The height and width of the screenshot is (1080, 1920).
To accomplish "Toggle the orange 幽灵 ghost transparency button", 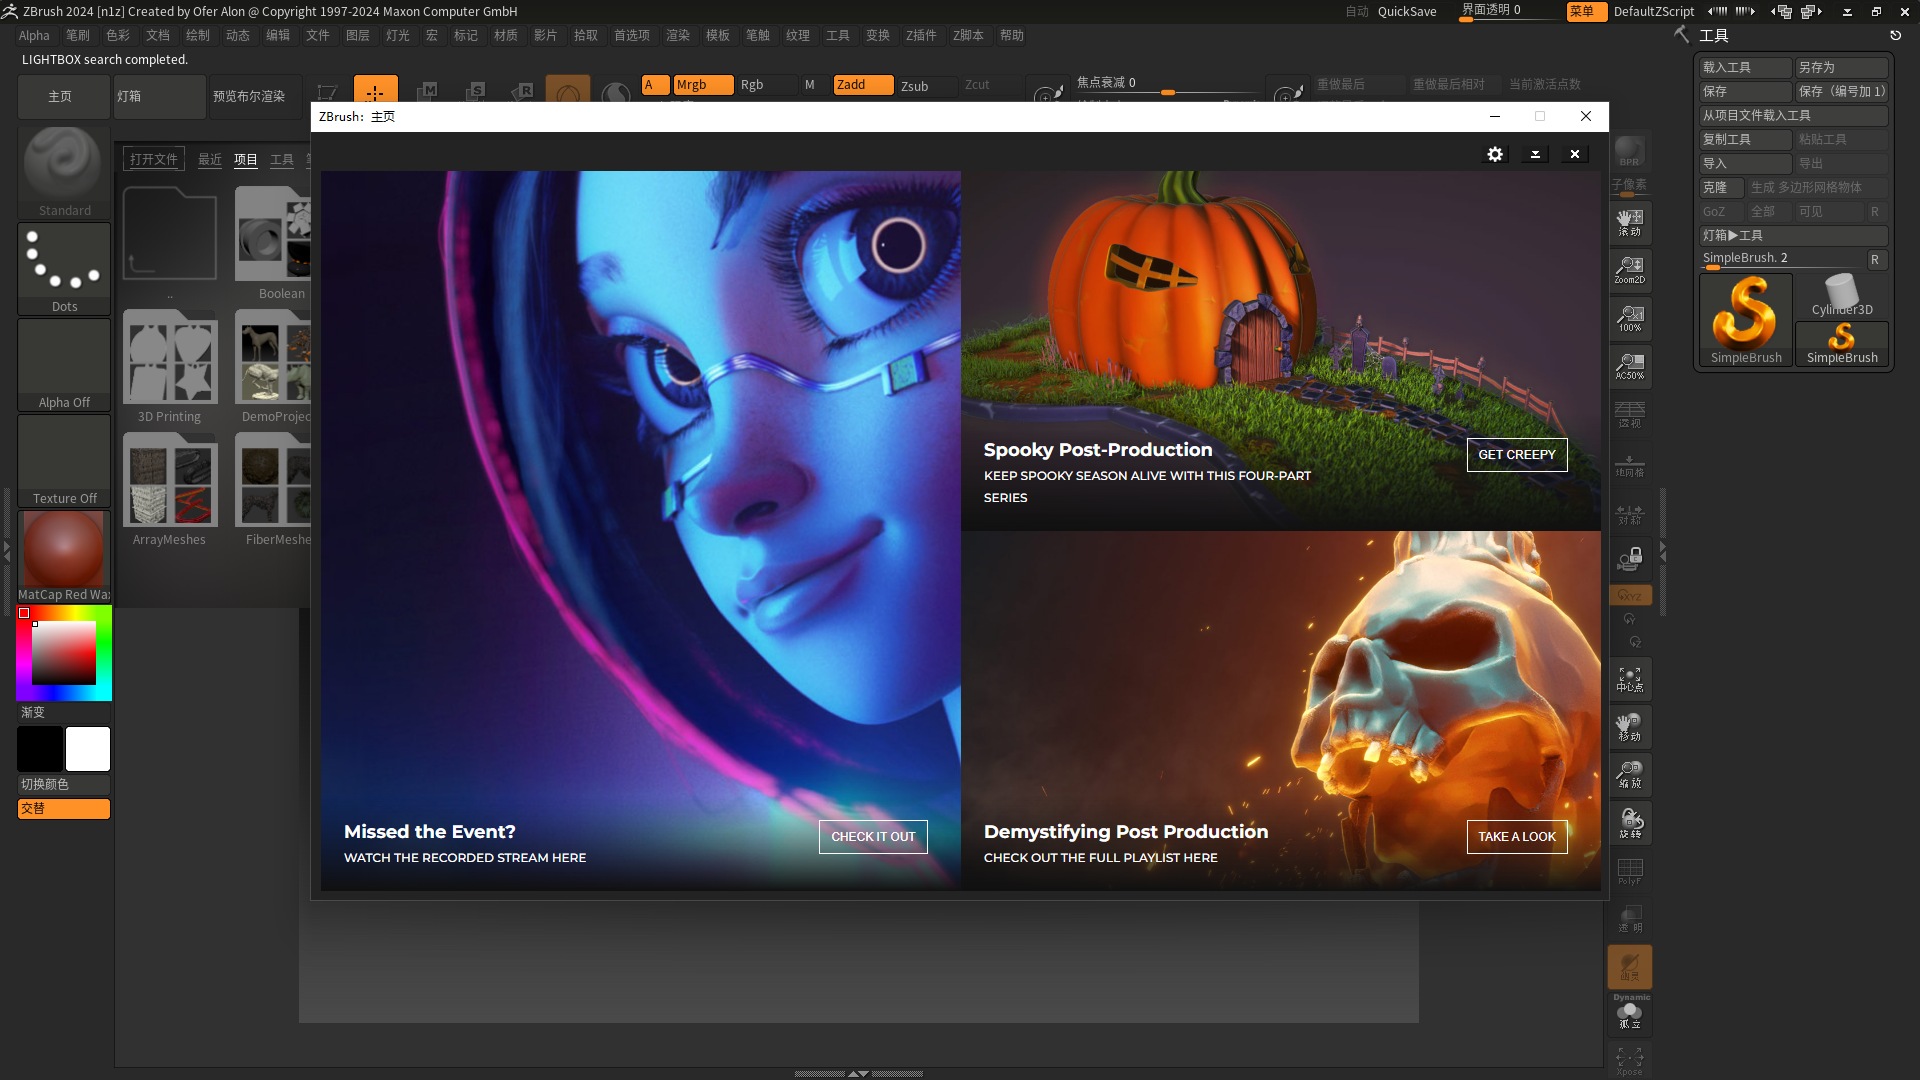I will coord(1629,967).
